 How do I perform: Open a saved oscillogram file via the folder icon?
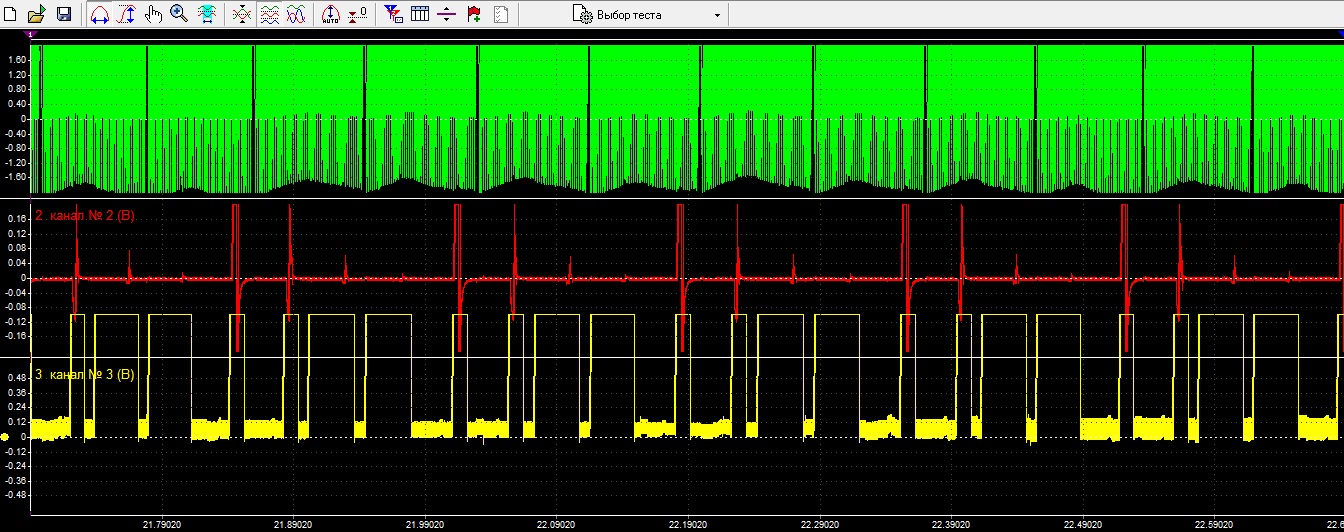(x=37, y=14)
